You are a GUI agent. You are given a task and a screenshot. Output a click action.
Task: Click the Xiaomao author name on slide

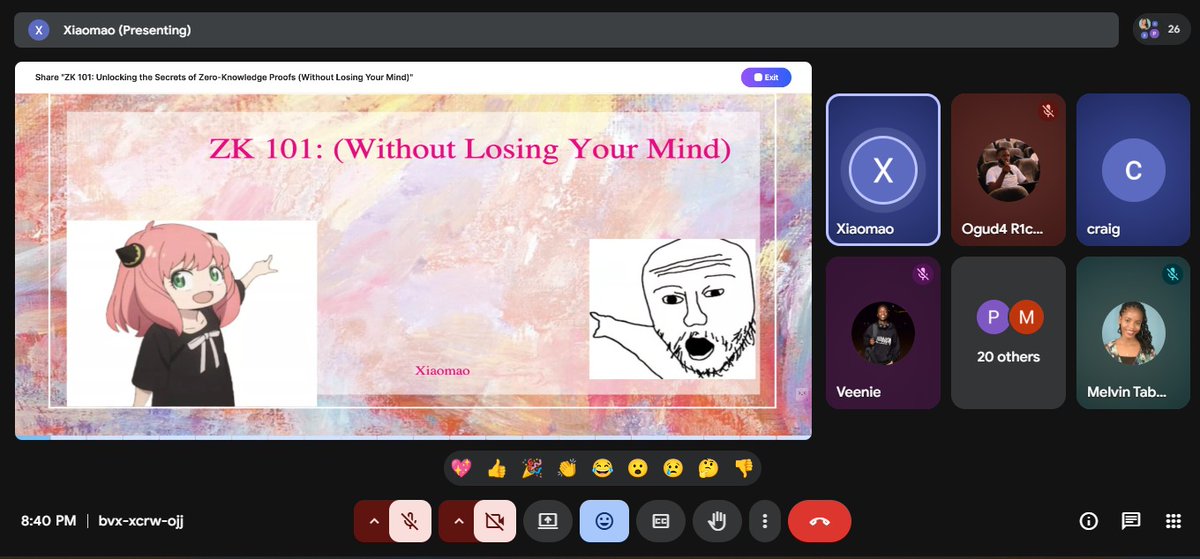tap(442, 370)
